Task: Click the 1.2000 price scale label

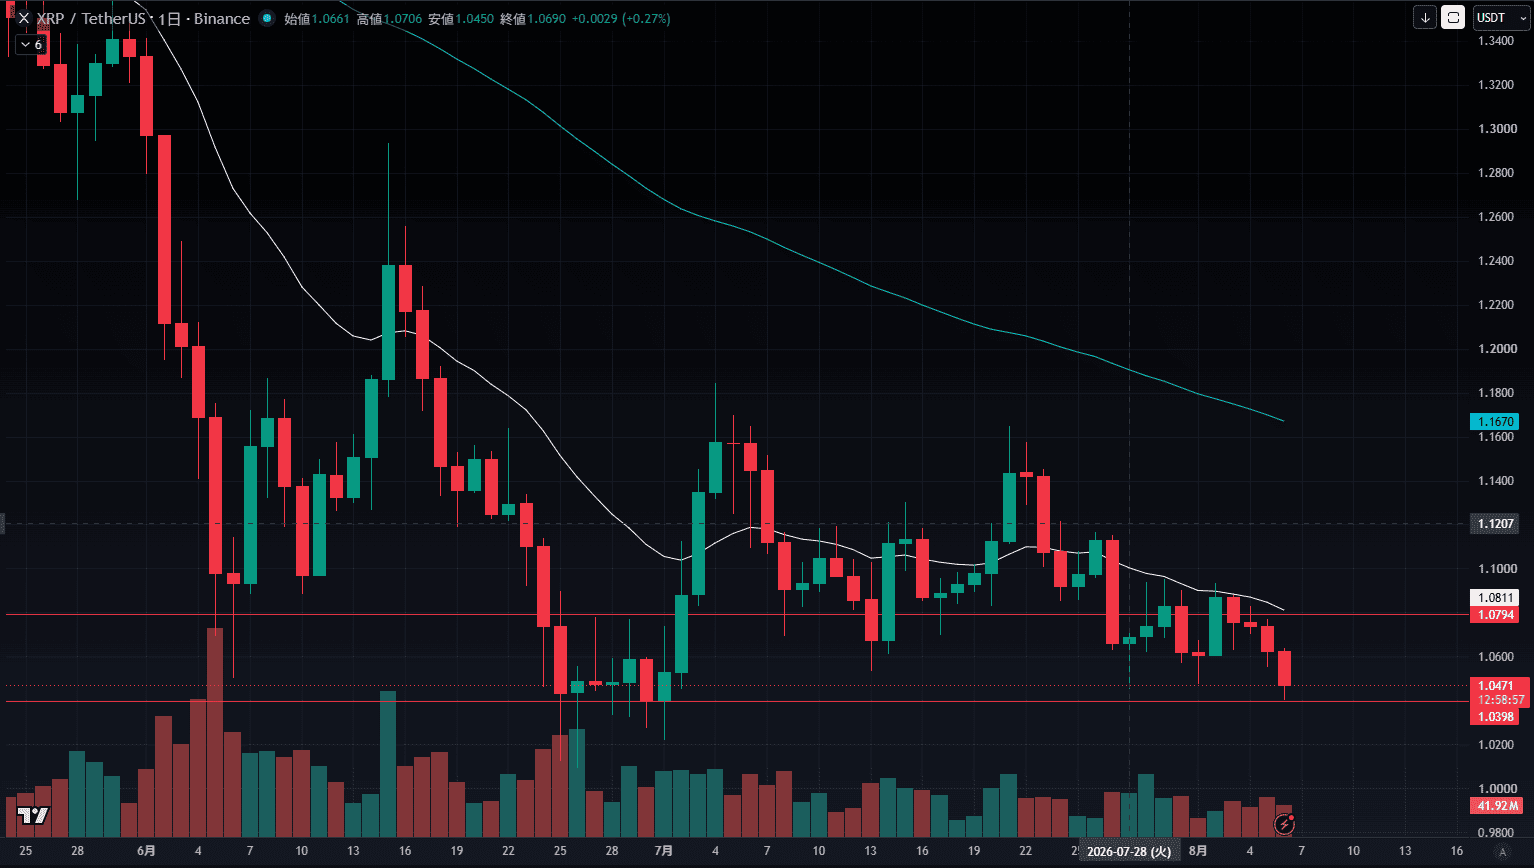Action: tap(1496, 349)
